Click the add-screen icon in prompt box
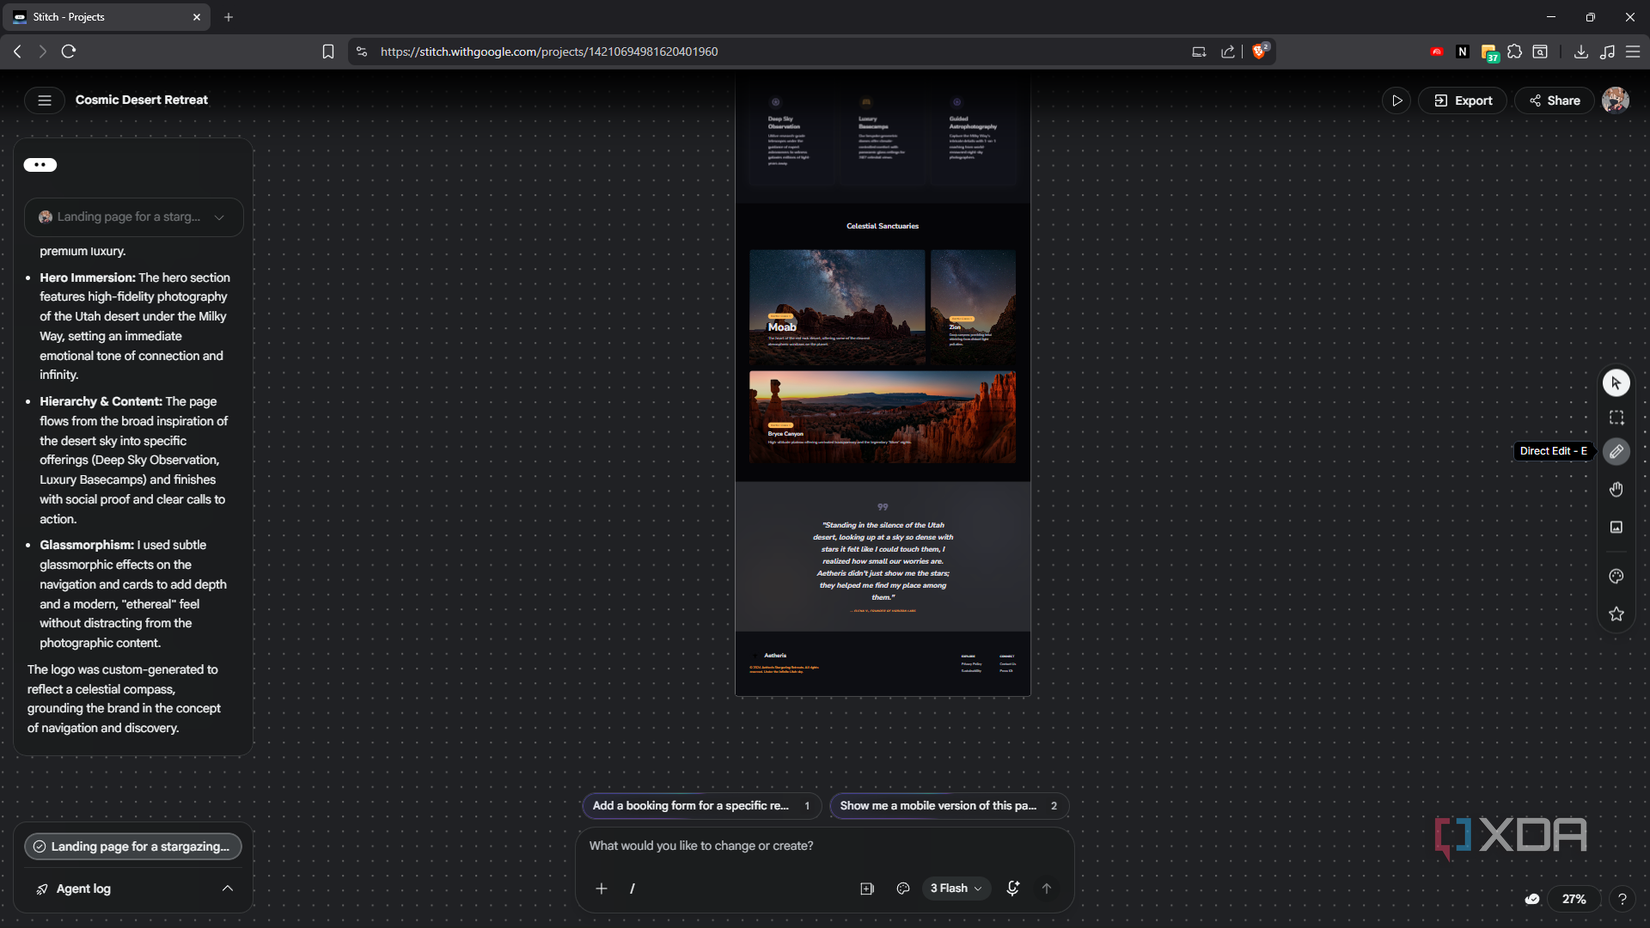The width and height of the screenshot is (1650, 928). click(x=867, y=888)
